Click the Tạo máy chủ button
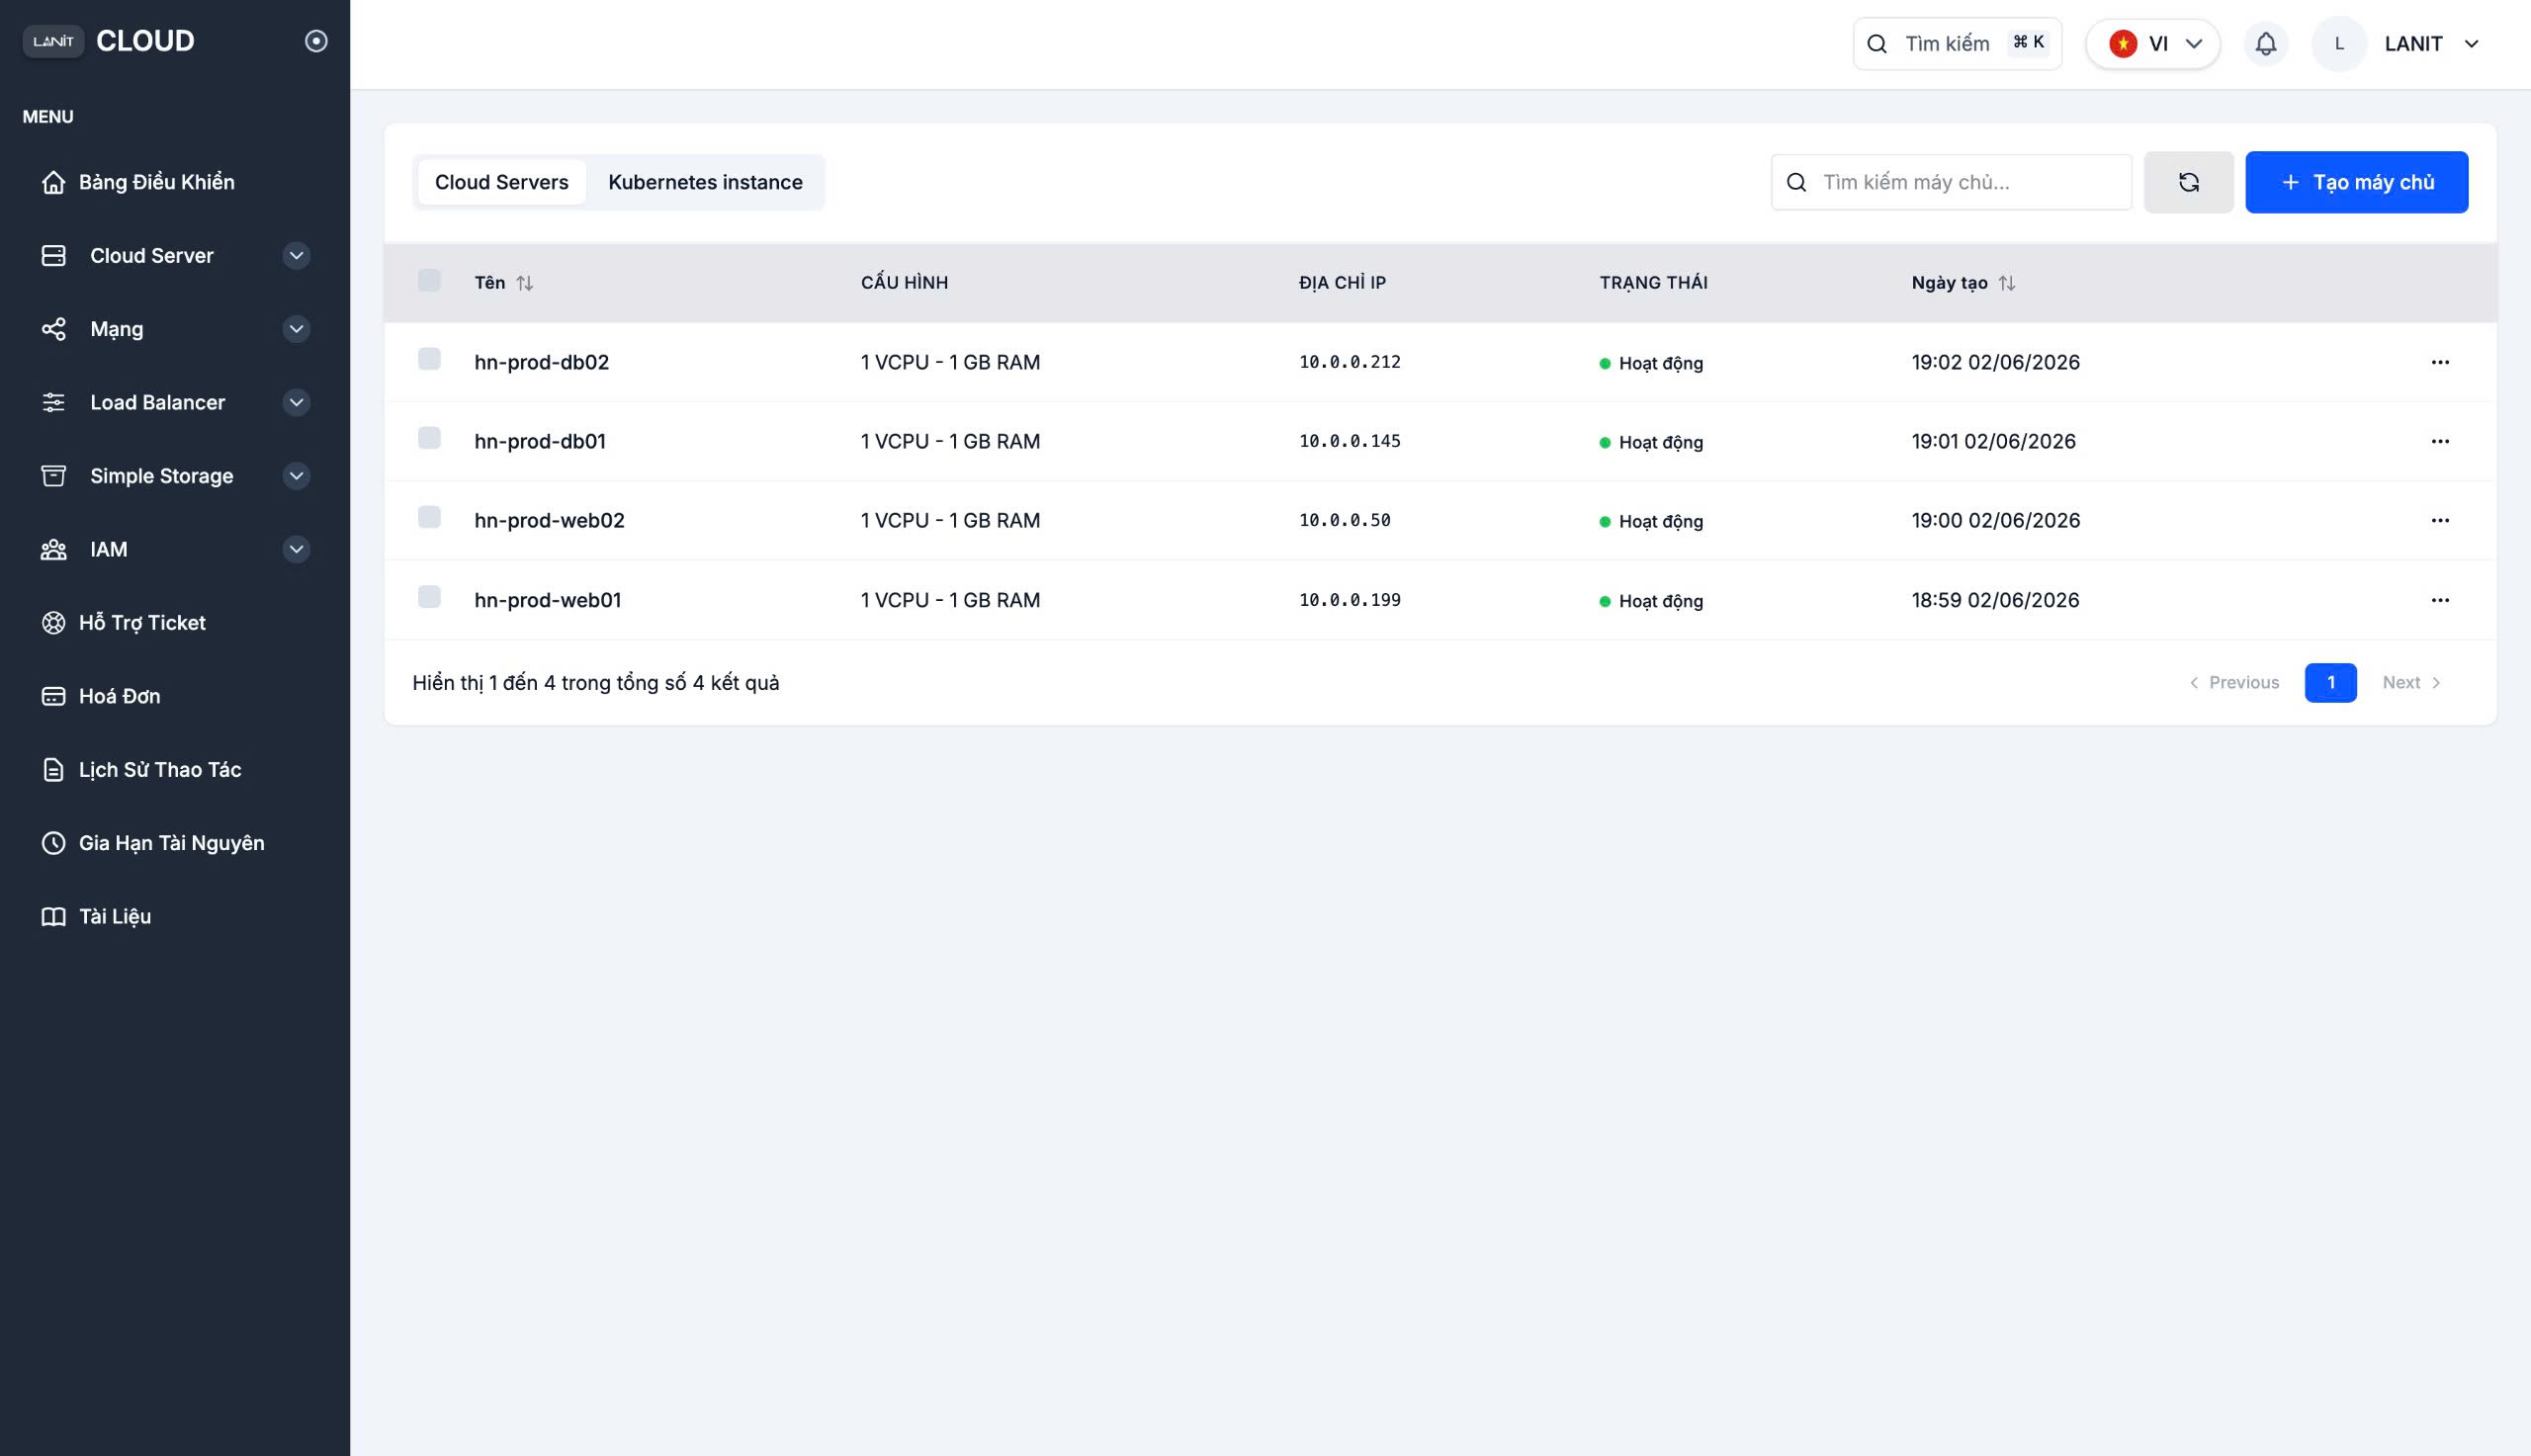The image size is (2531, 1456). click(x=2356, y=182)
